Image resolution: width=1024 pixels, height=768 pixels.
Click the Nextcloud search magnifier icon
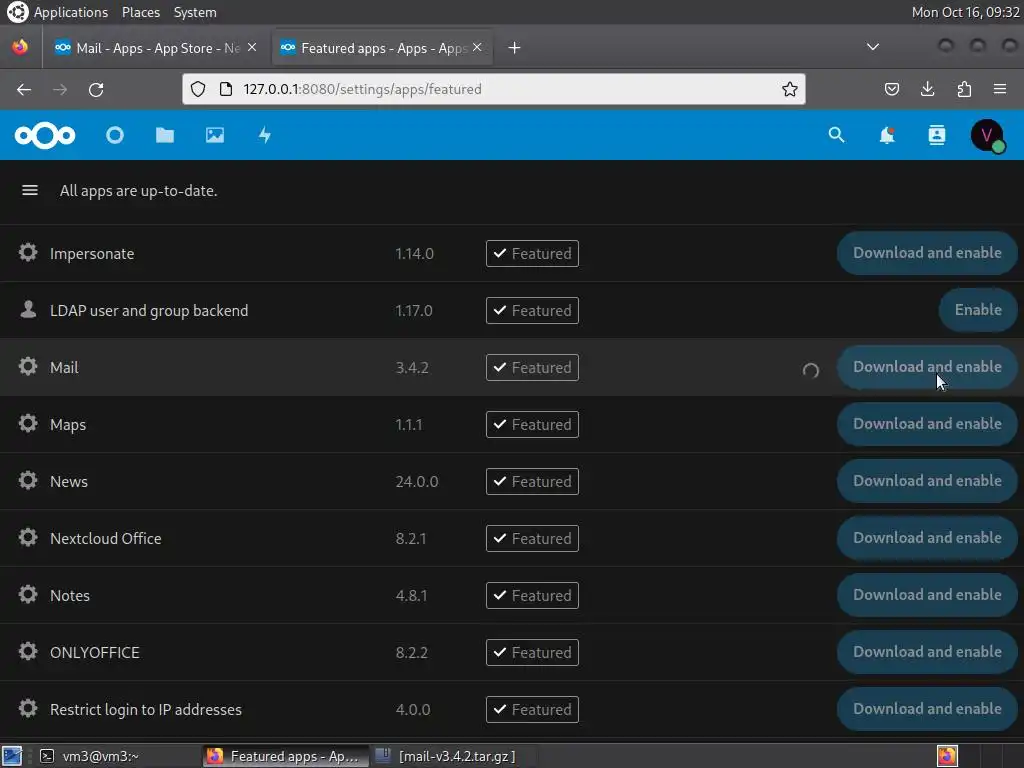(x=837, y=135)
